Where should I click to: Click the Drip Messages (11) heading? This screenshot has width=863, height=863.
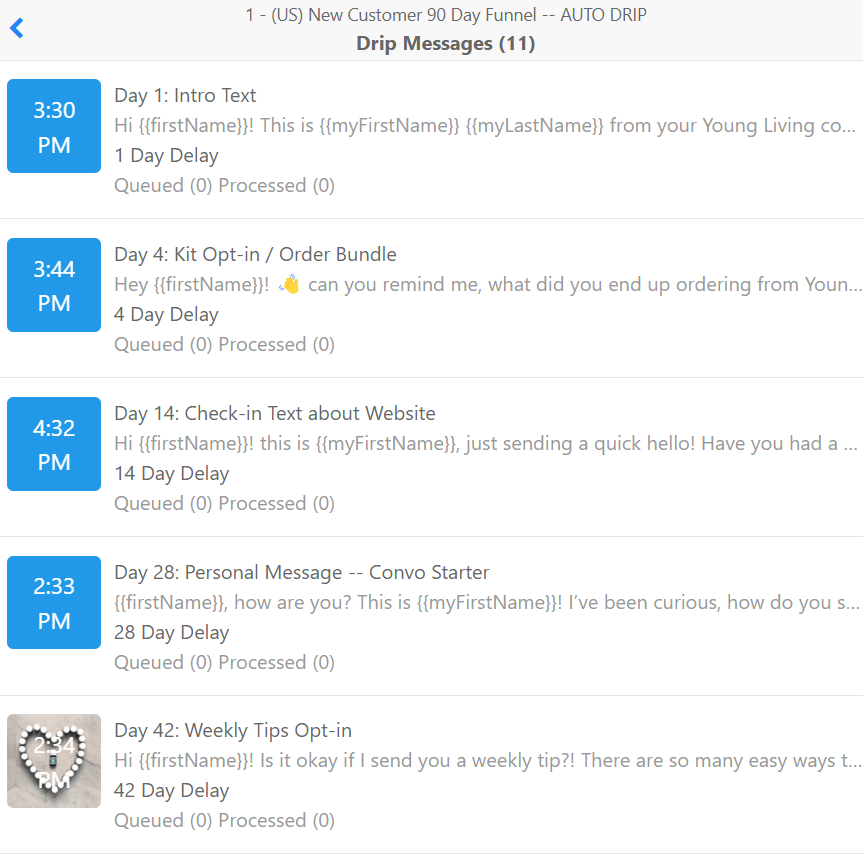pos(446,43)
